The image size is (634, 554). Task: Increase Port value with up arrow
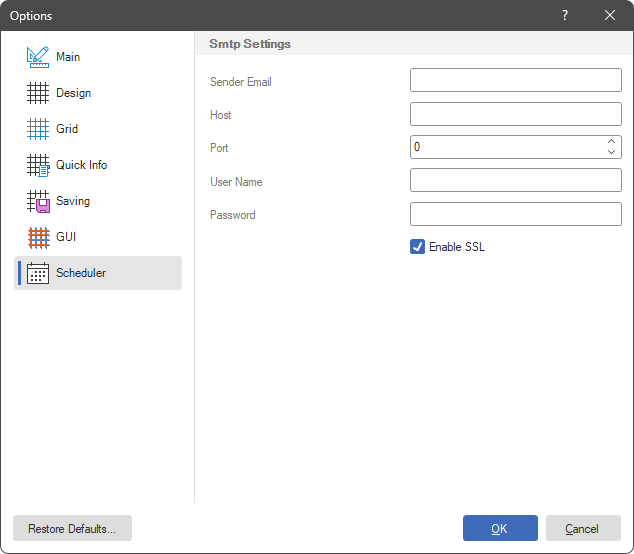point(611,142)
